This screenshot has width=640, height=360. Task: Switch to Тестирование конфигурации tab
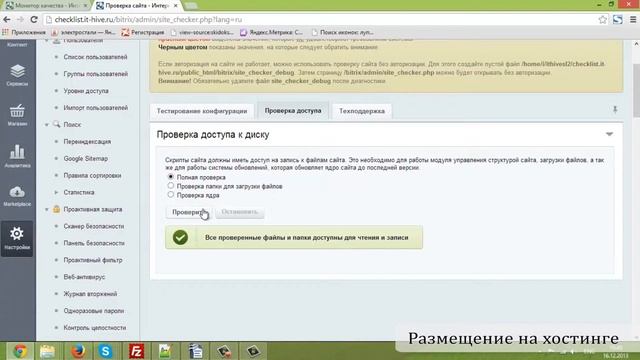(202, 111)
